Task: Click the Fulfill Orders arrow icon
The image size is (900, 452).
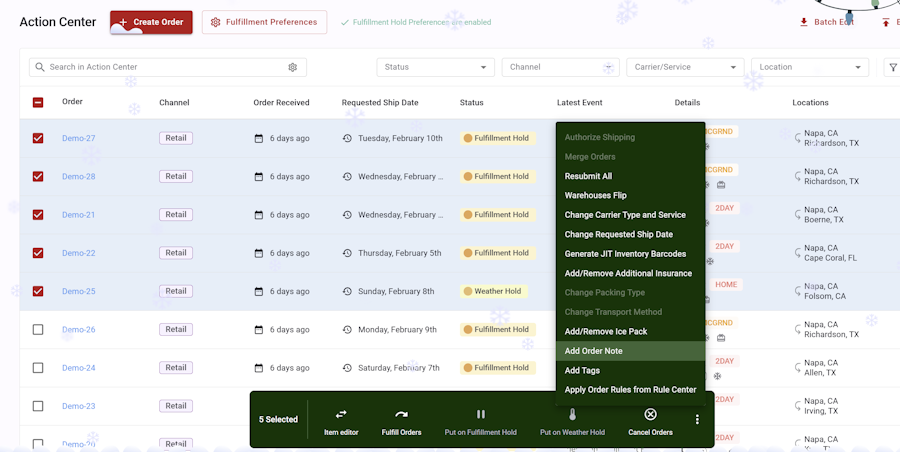Action: [x=401, y=414]
